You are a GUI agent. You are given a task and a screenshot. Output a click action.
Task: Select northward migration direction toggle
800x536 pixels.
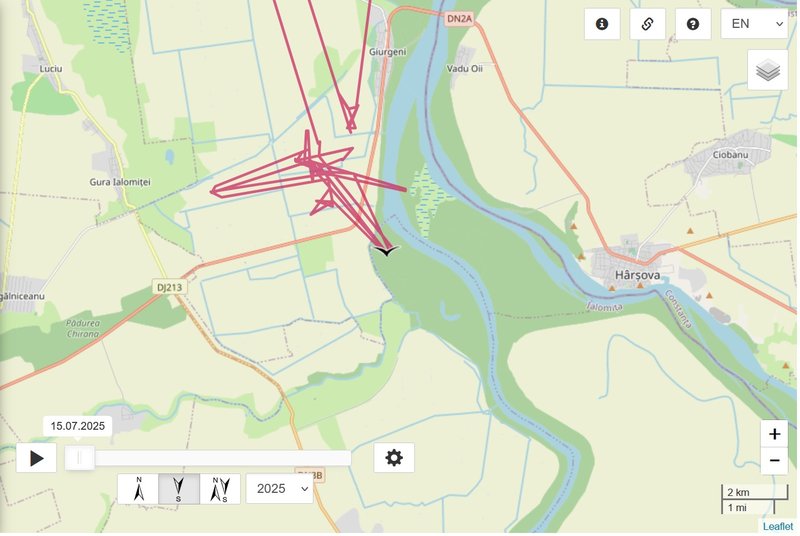[138, 489]
